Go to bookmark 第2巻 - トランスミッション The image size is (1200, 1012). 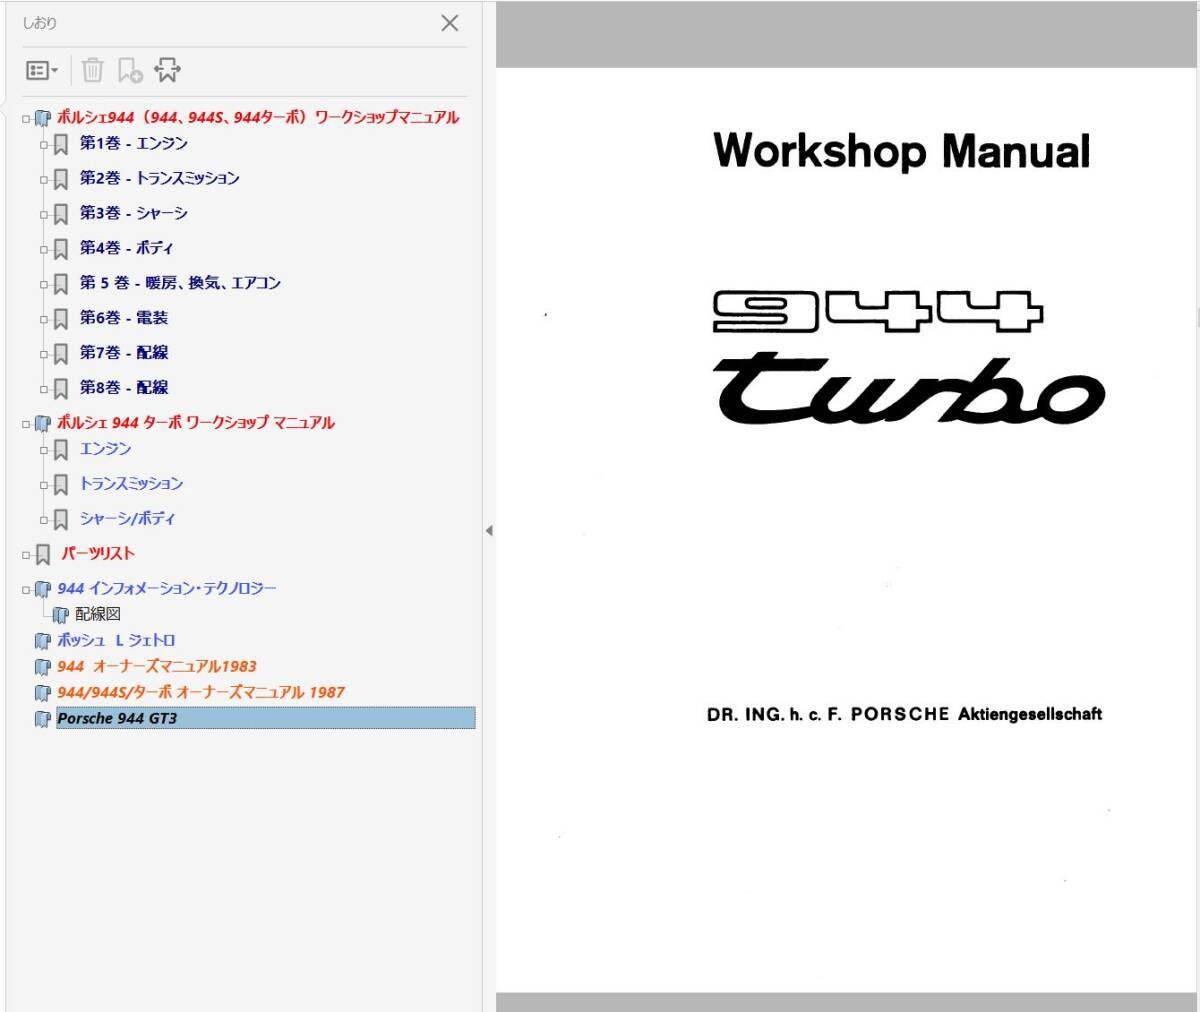click(160, 178)
